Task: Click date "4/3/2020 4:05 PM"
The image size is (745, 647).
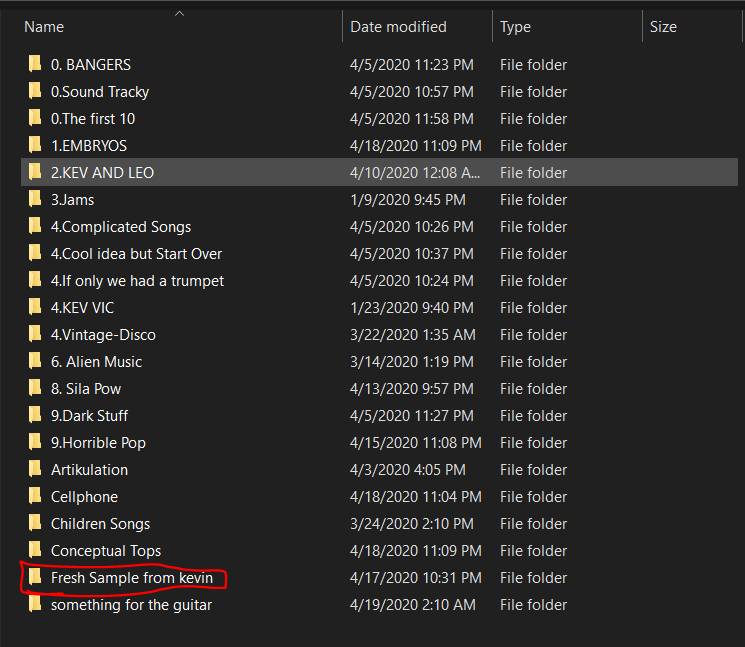Action: click(x=408, y=470)
